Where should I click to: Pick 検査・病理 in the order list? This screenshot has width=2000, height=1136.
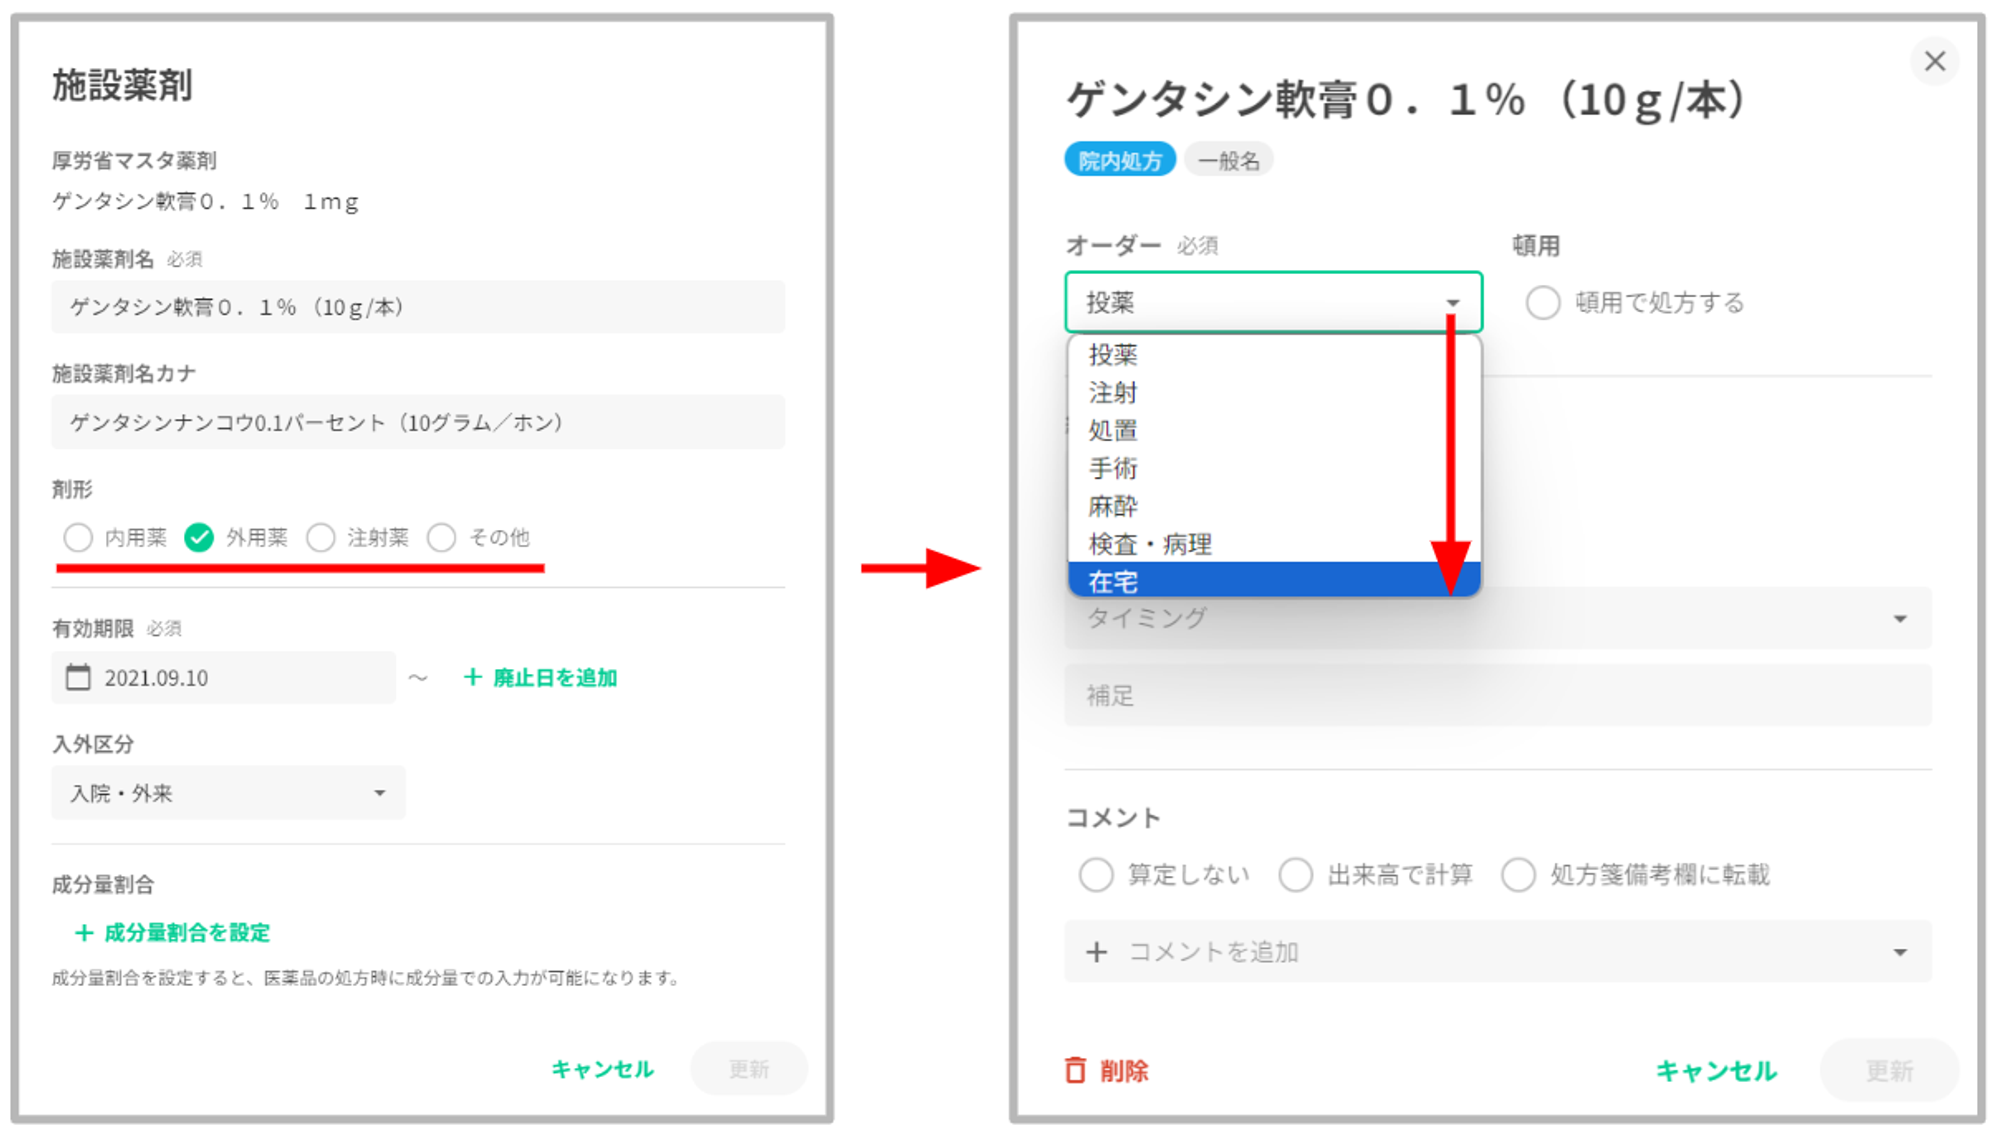click(x=1150, y=544)
